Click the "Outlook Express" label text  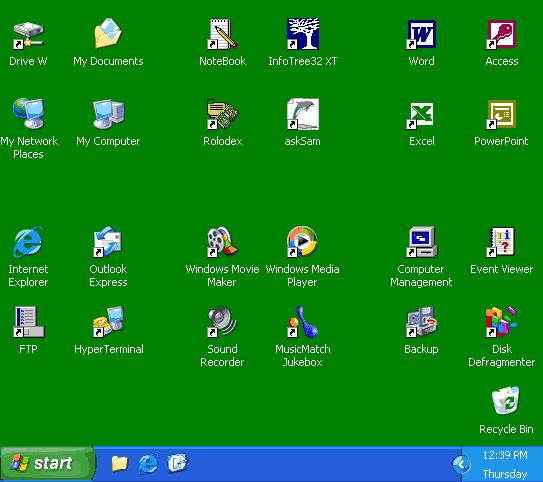tap(108, 276)
